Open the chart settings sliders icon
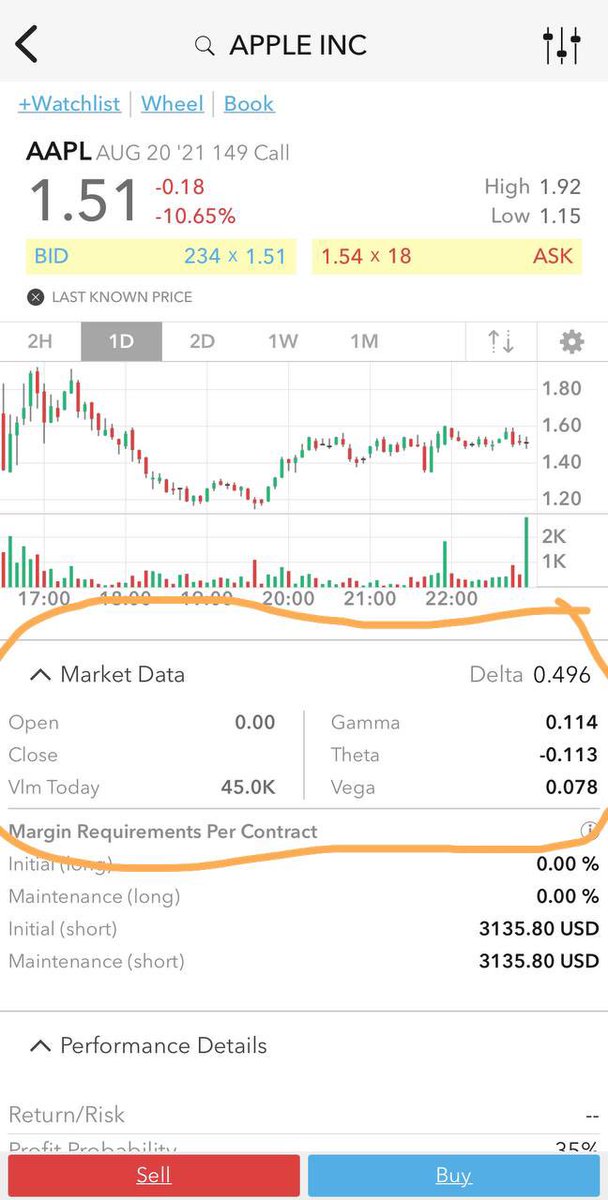Viewport: 608px width, 1200px height. [x=562, y=45]
